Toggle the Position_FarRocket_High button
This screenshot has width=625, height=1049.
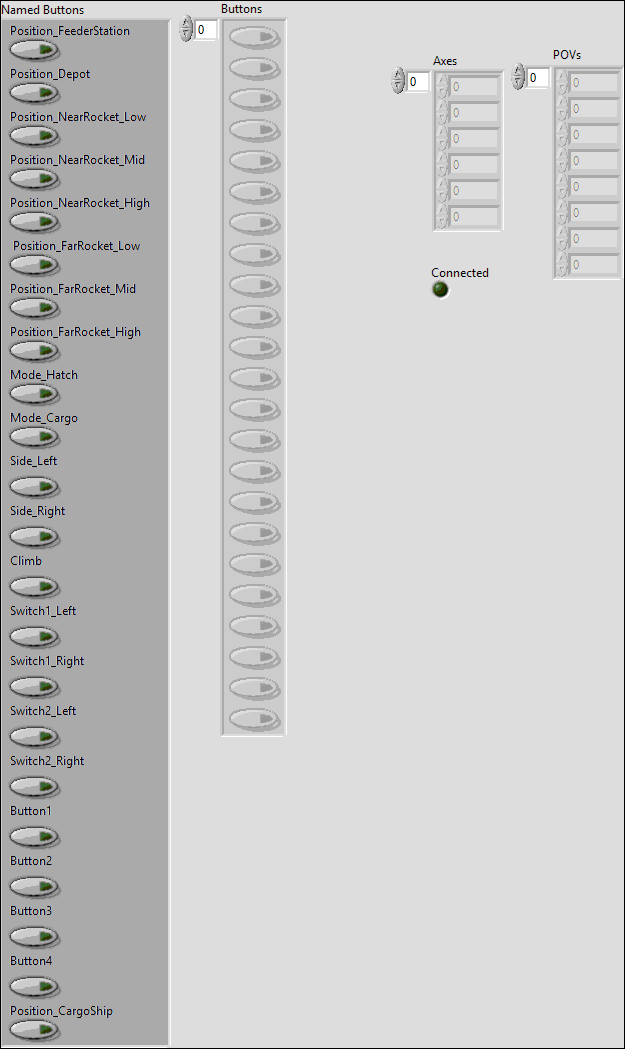(34, 351)
